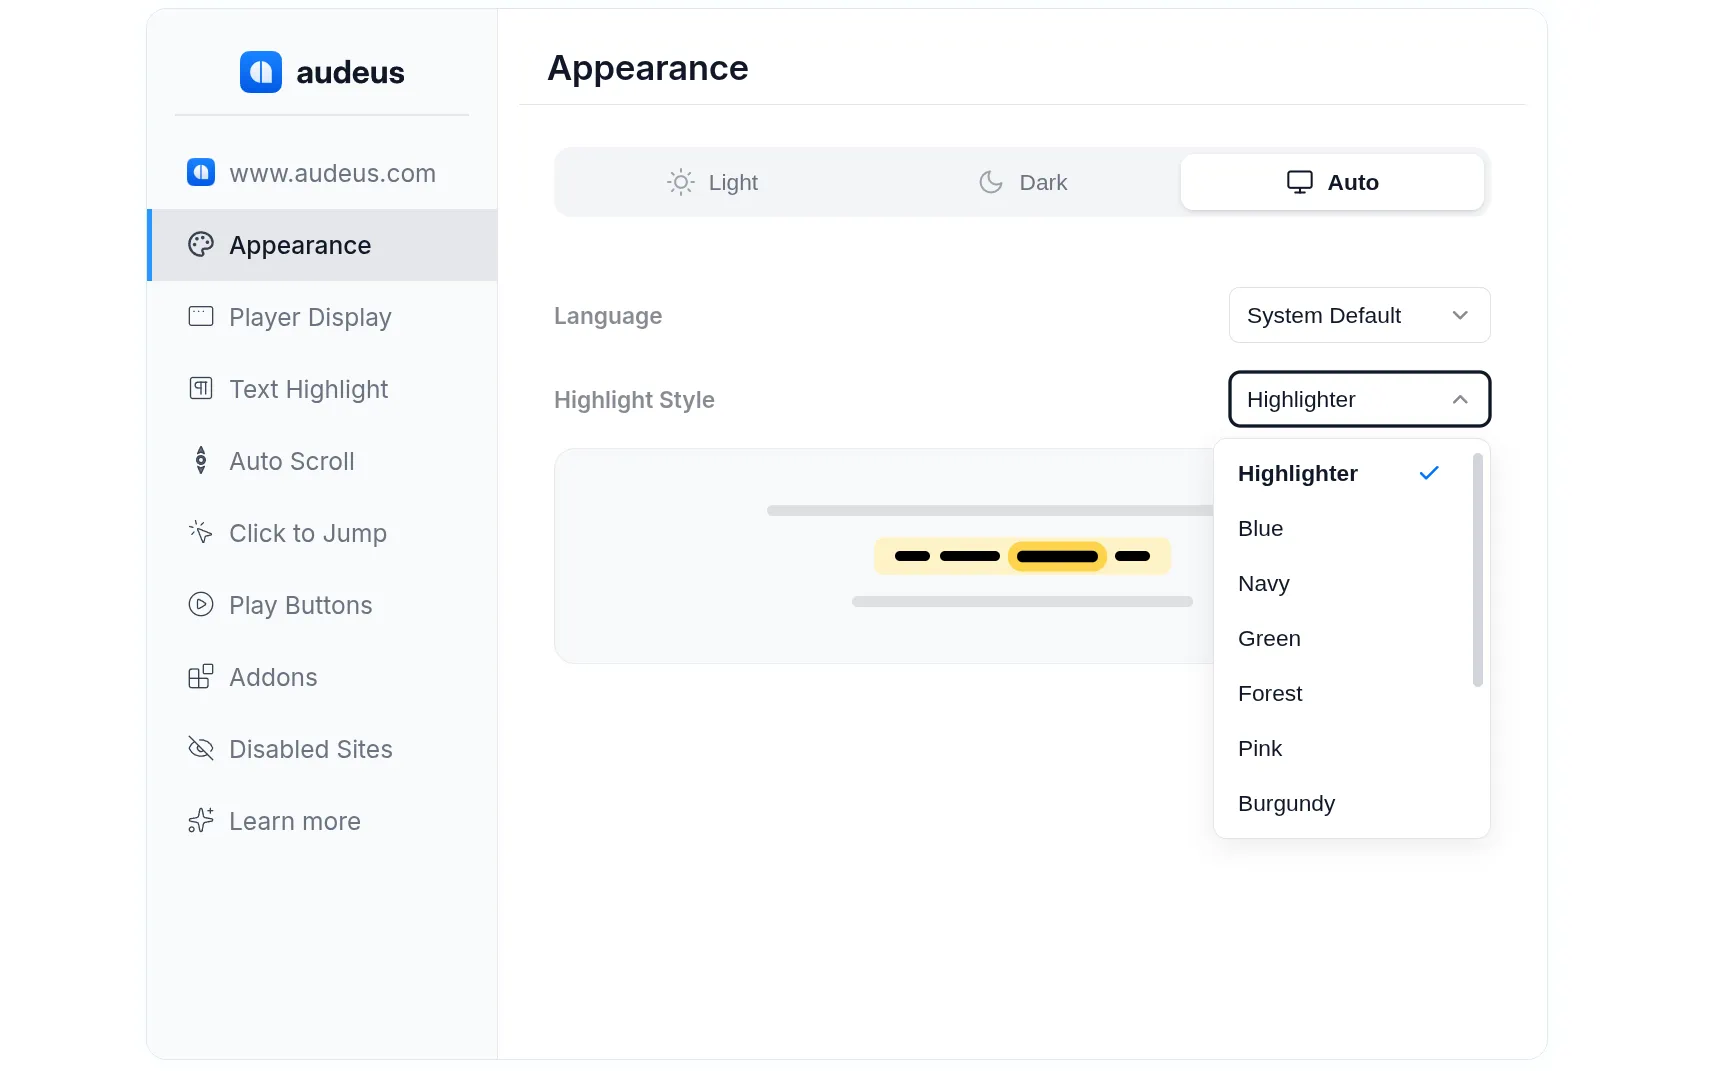Screen dimensions: 1714x1071
Task: Click the Text Highlight paragraph icon
Action: (x=201, y=389)
